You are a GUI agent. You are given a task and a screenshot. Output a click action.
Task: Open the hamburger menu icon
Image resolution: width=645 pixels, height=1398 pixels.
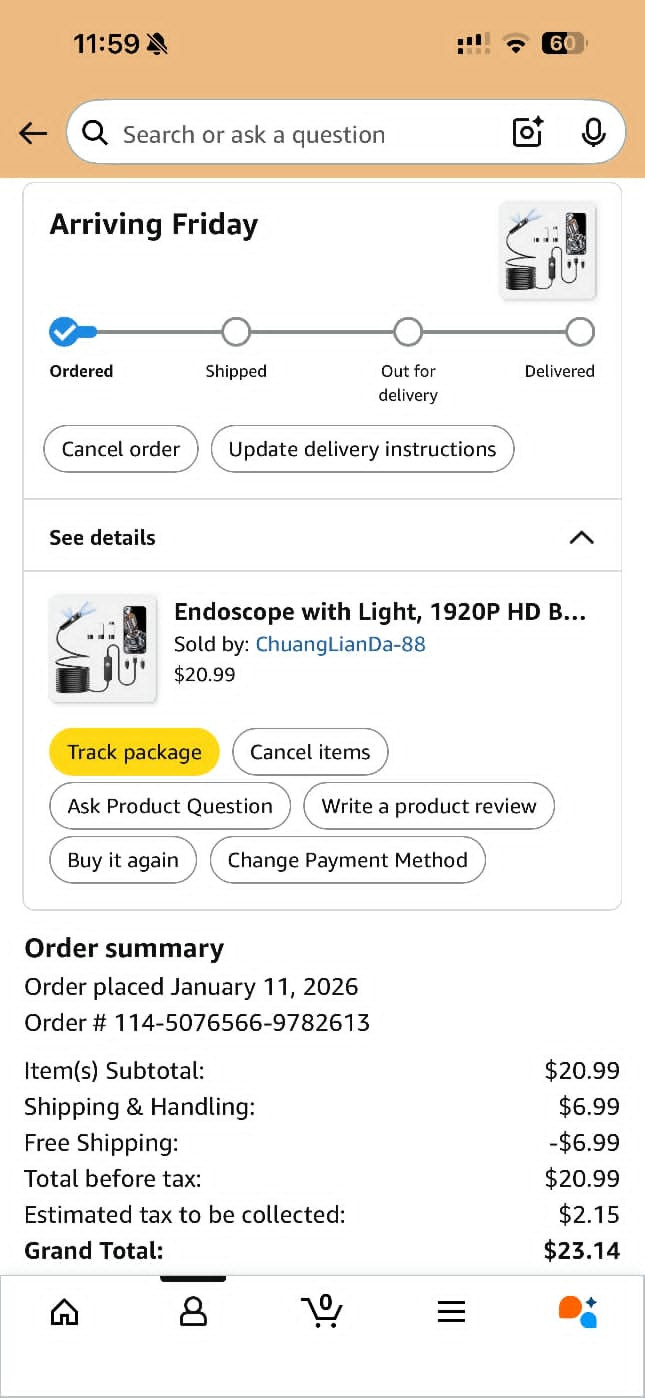pos(451,1312)
